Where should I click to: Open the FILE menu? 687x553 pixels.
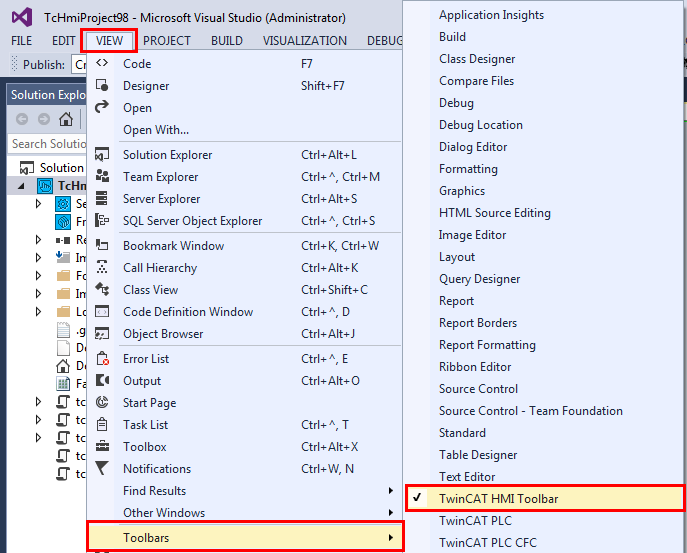tap(21, 41)
